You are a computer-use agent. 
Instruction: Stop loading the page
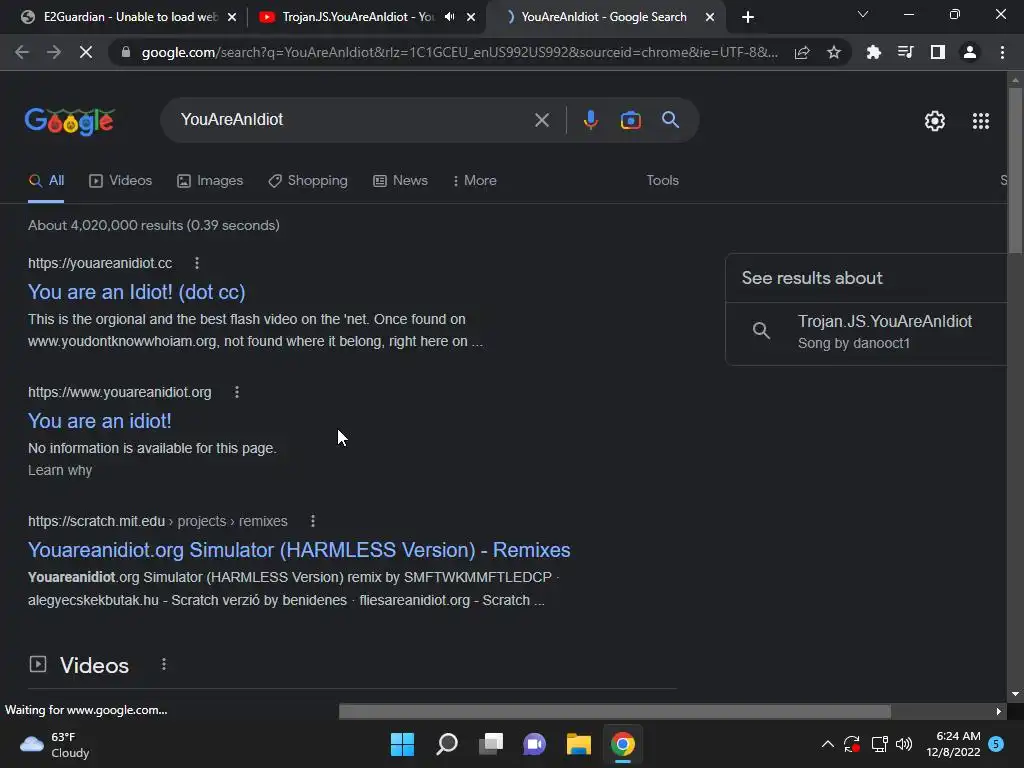[86, 52]
